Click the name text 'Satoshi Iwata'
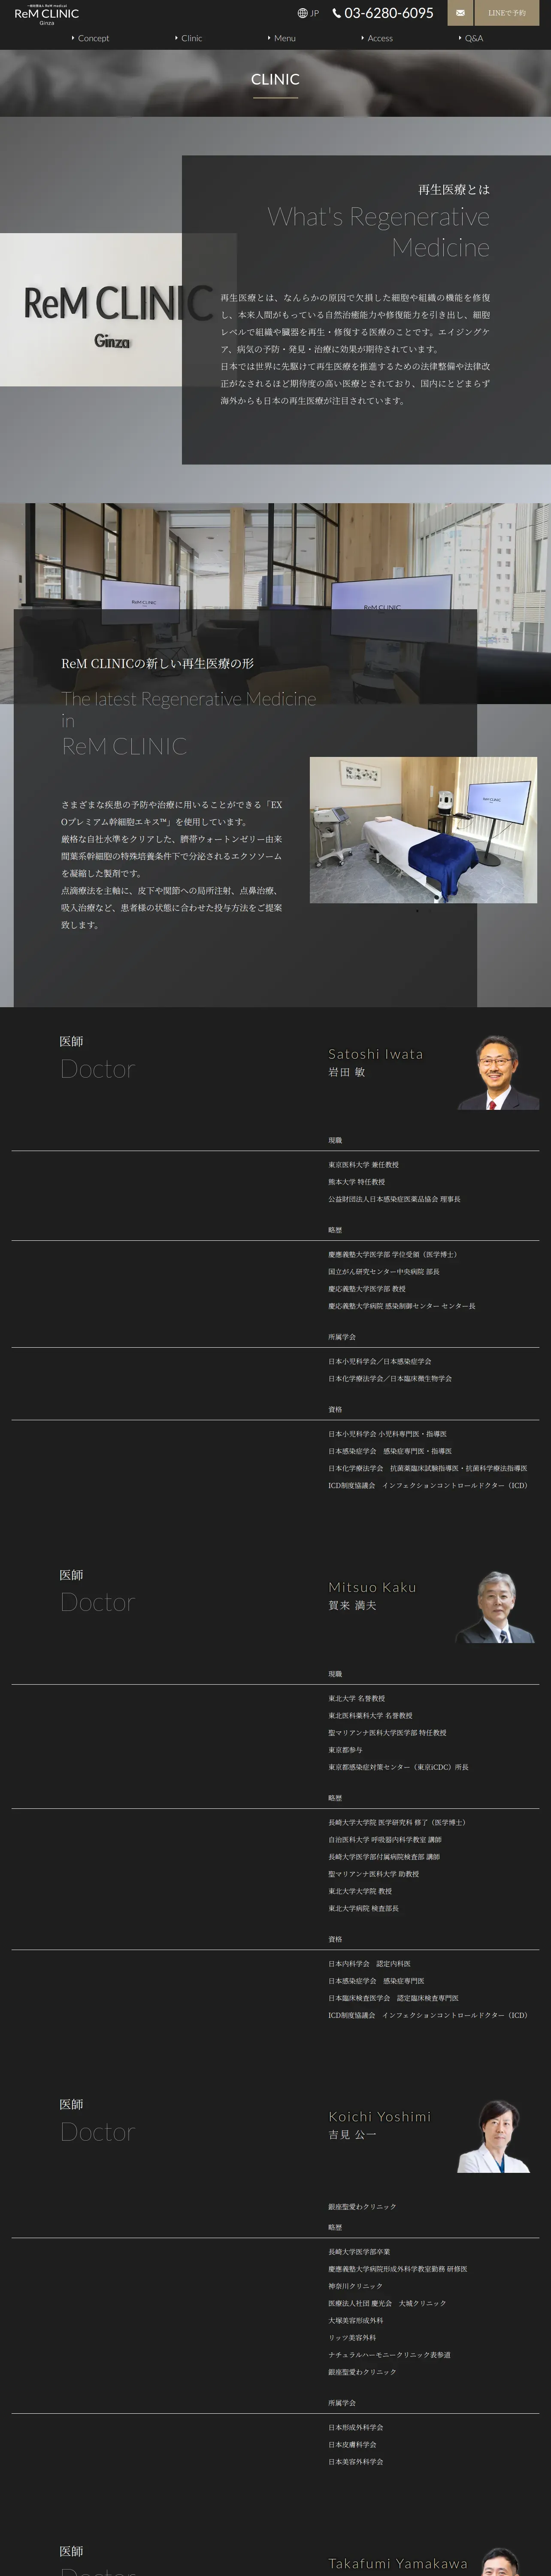 tap(375, 1054)
